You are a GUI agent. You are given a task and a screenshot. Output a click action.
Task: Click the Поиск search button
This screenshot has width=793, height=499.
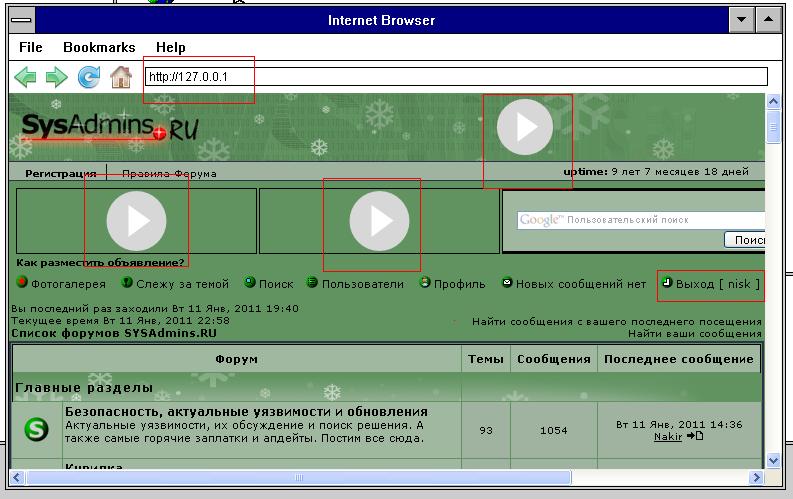coord(744,240)
